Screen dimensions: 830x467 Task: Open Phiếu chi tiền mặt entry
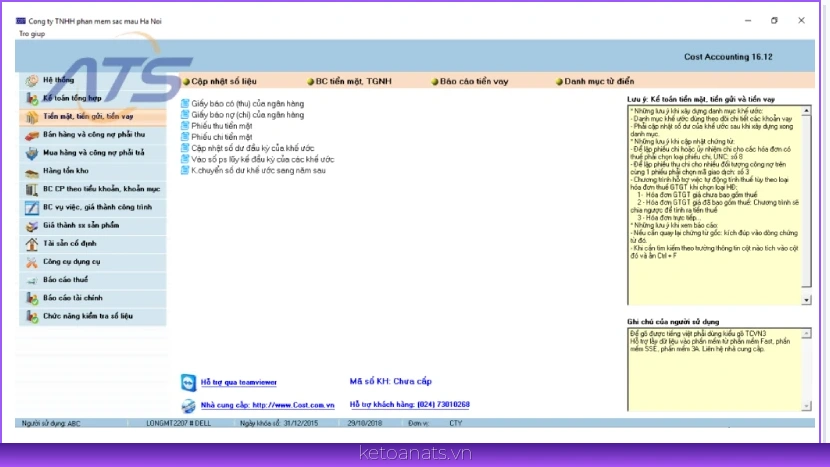222,137
